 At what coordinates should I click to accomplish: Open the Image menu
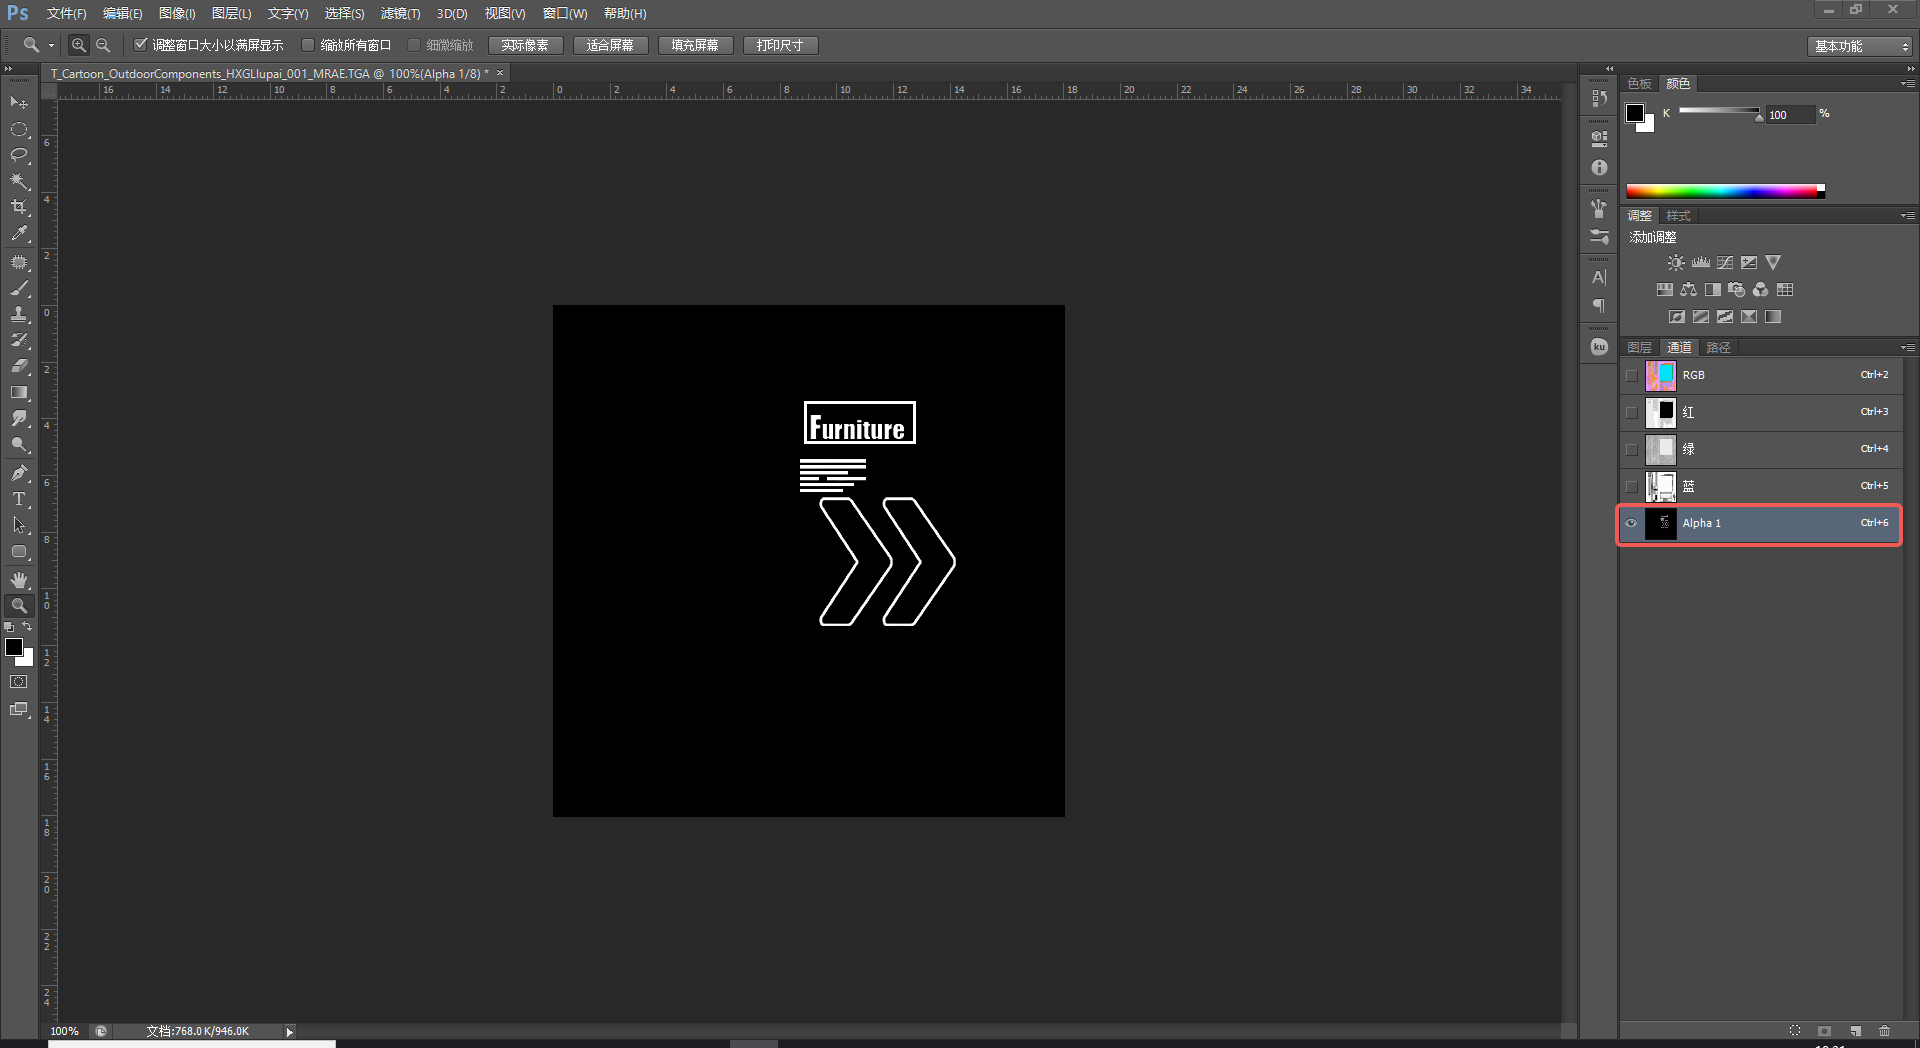click(x=177, y=14)
